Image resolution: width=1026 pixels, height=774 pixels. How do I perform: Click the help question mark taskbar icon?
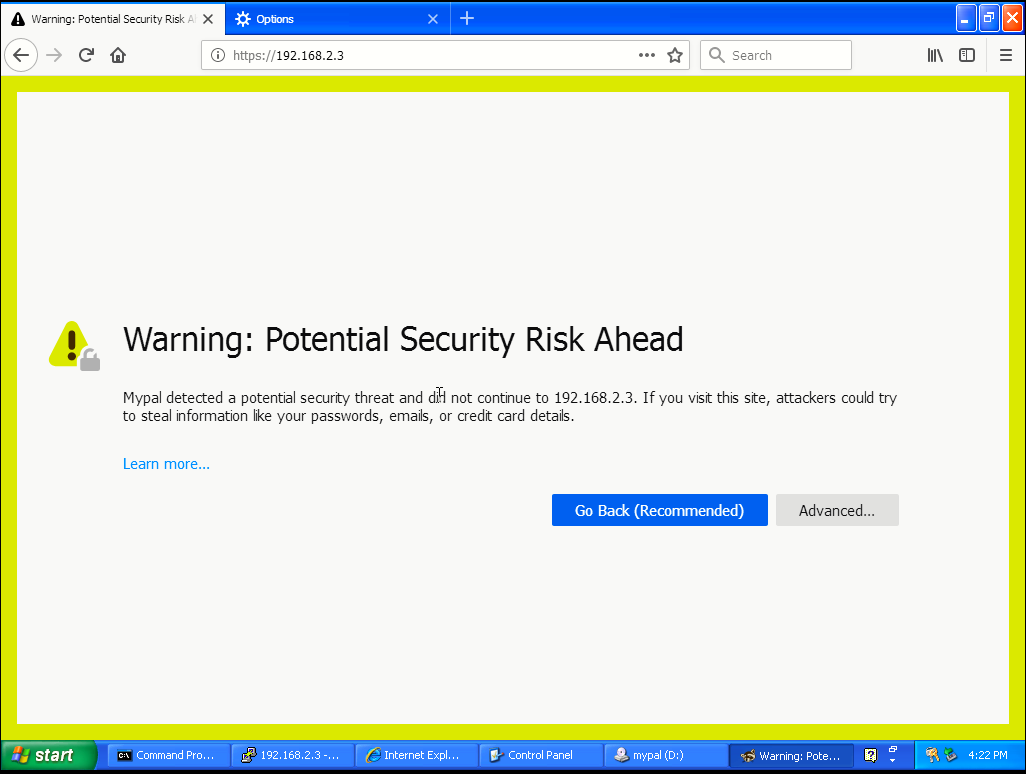pos(870,756)
